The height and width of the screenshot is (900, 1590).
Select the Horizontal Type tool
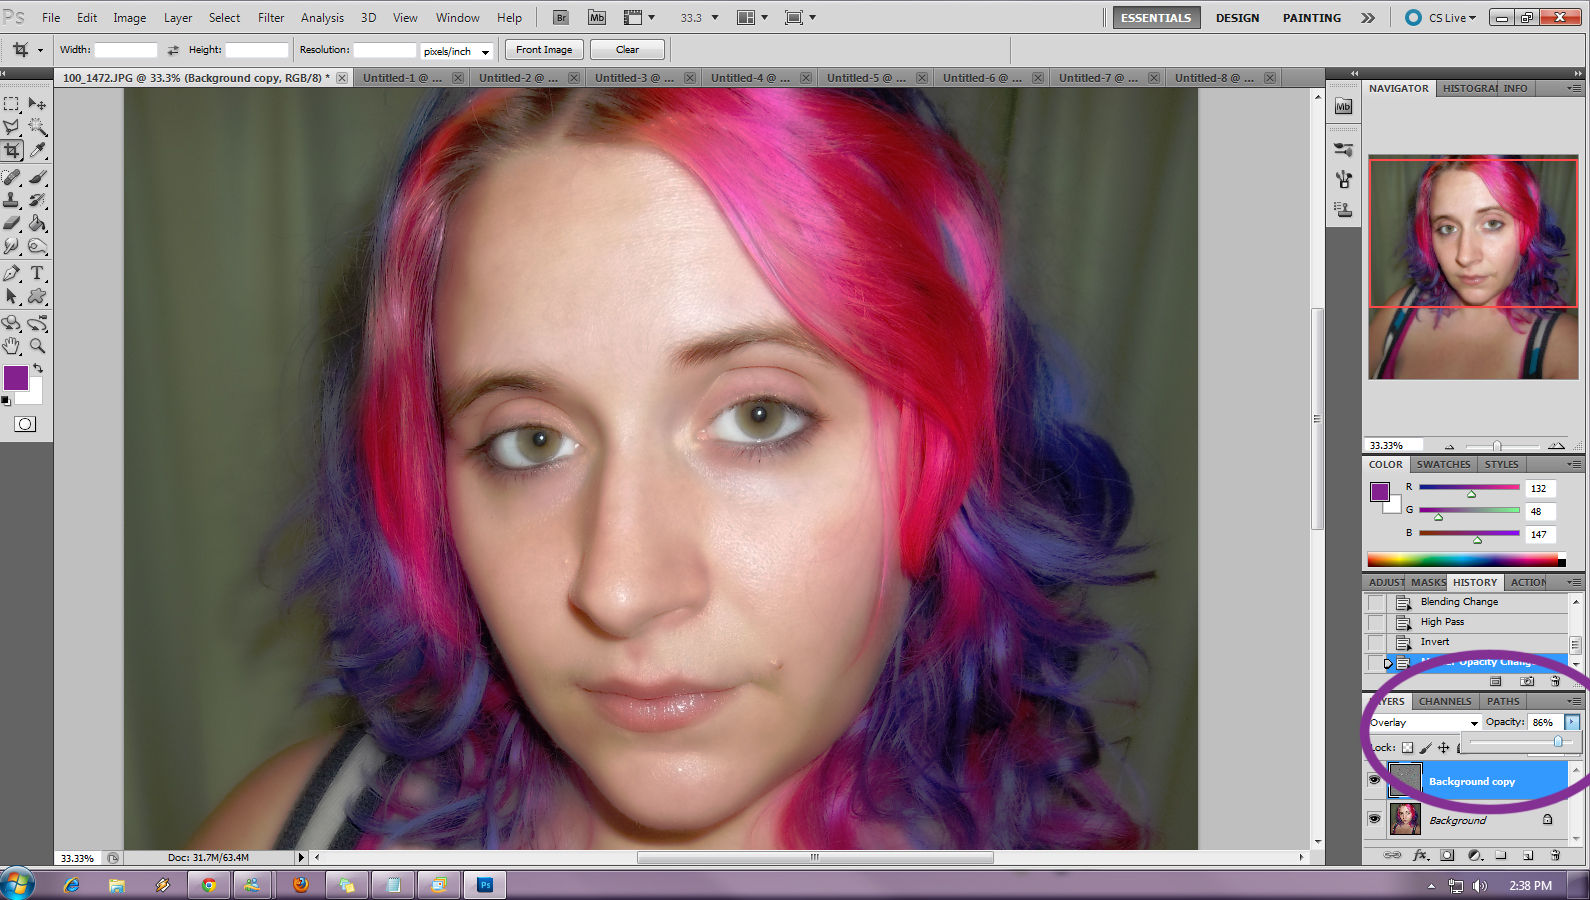pos(37,273)
